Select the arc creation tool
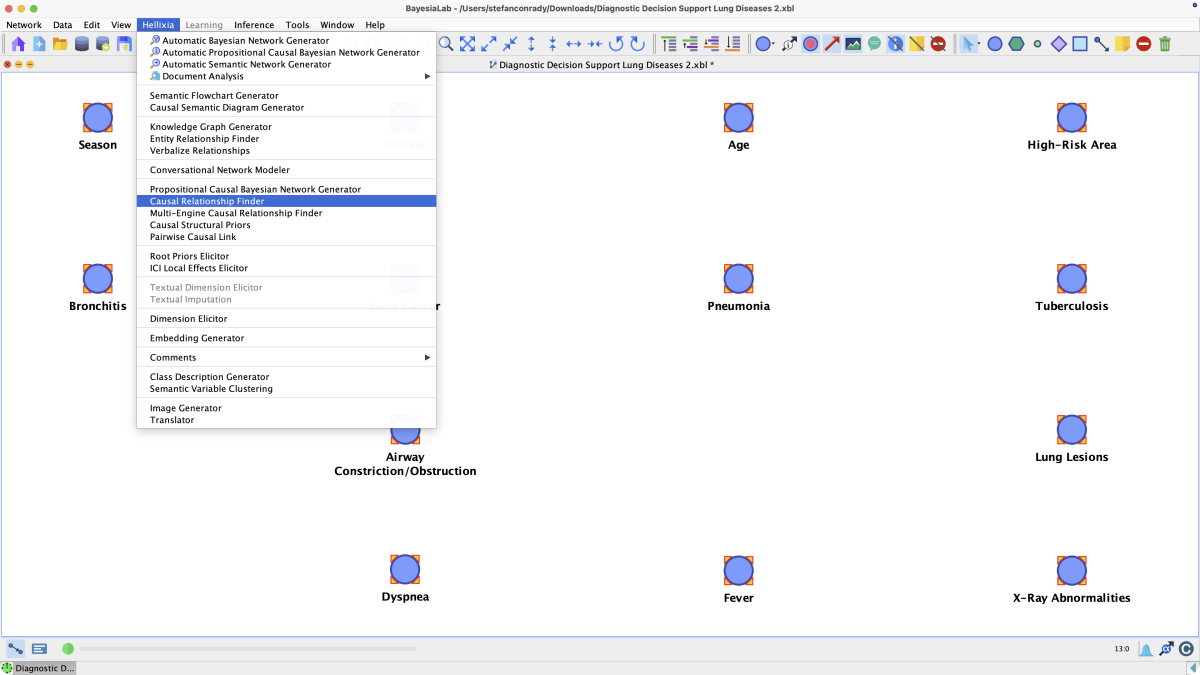Viewport: 1200px width, 675px height. (1101, 44)
